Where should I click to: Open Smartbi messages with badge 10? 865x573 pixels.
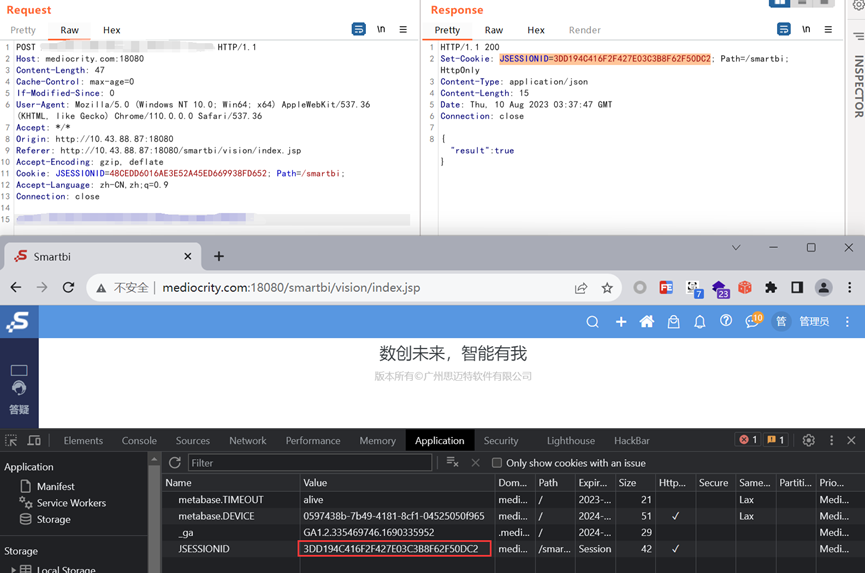tap(754, 320)
